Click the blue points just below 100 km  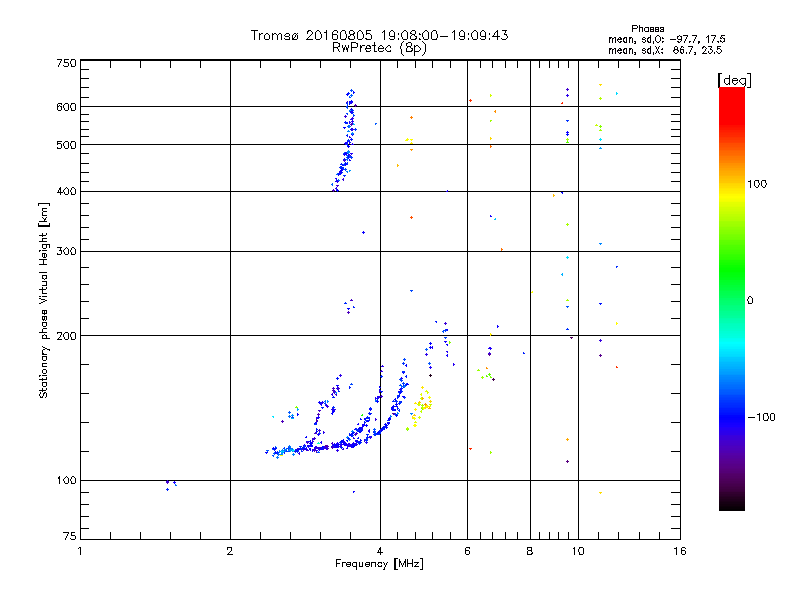(x=171, y=485)
